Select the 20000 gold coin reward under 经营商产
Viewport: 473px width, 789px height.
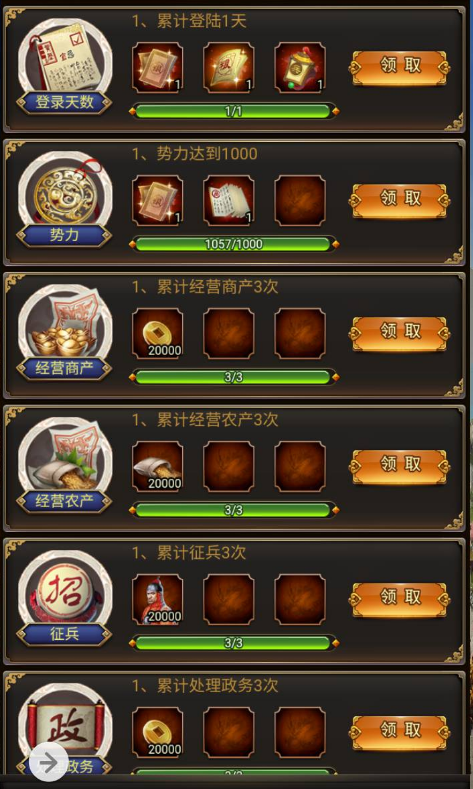157,334
